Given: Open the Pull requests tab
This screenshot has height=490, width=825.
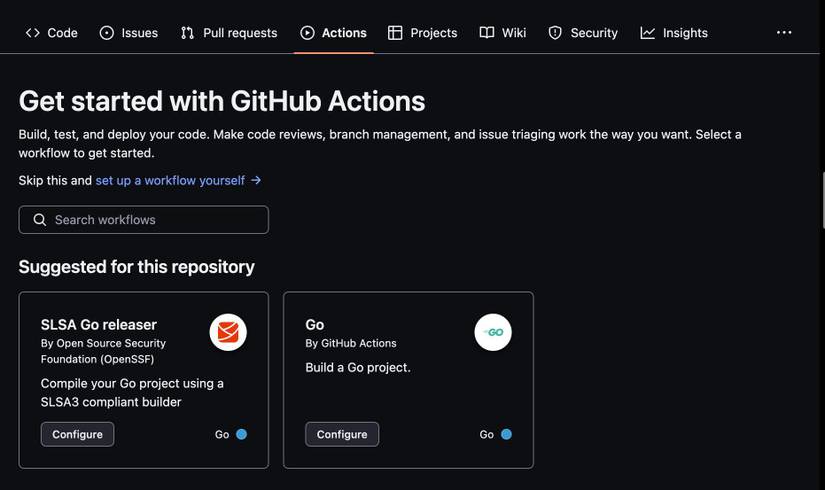Looking at the screenshot, I should coord(229,33).
